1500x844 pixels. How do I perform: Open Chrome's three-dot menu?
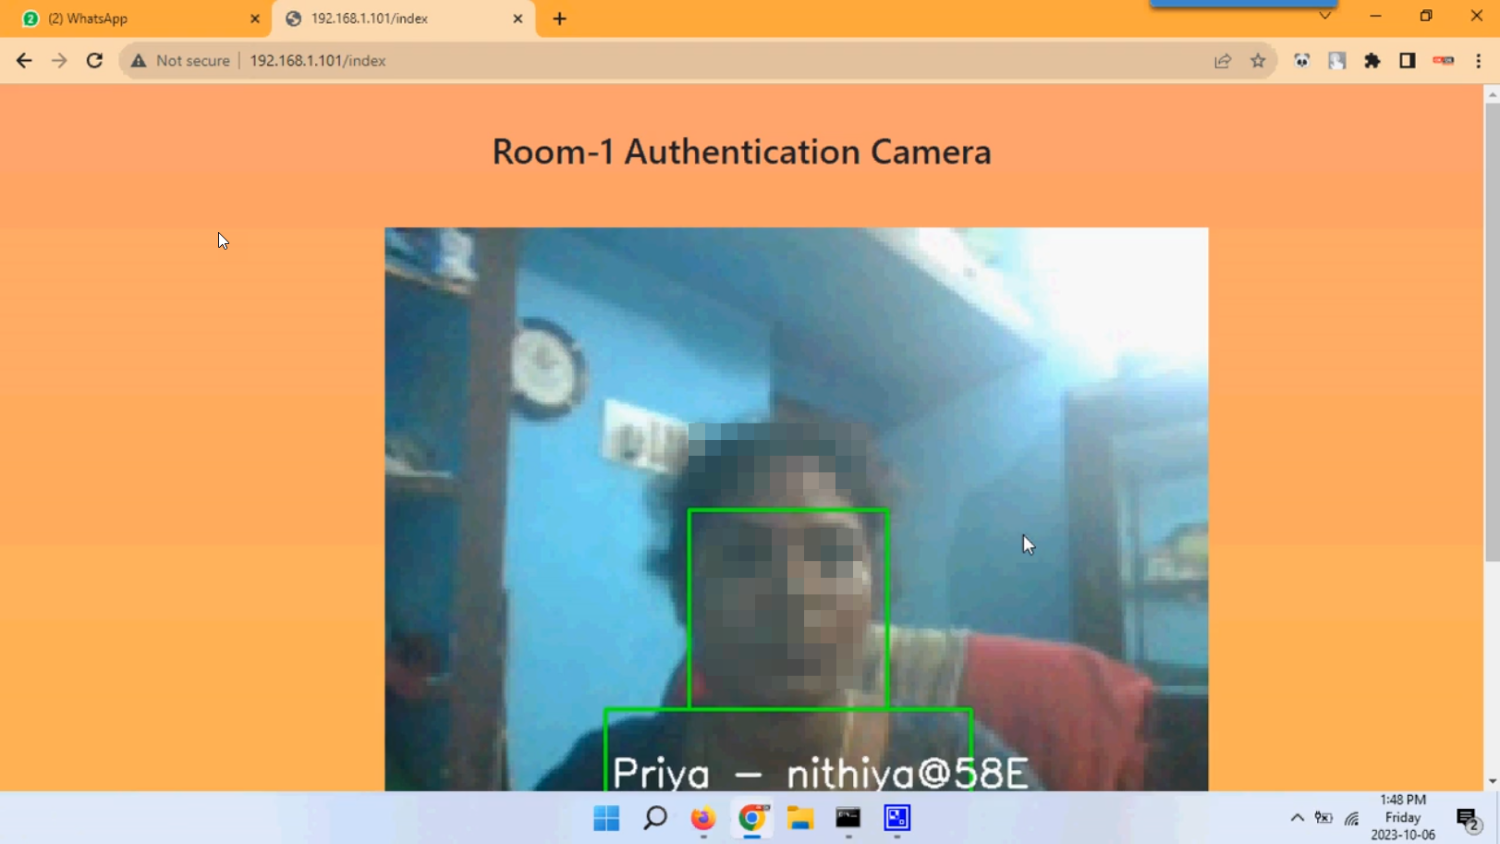point(1479,60)
